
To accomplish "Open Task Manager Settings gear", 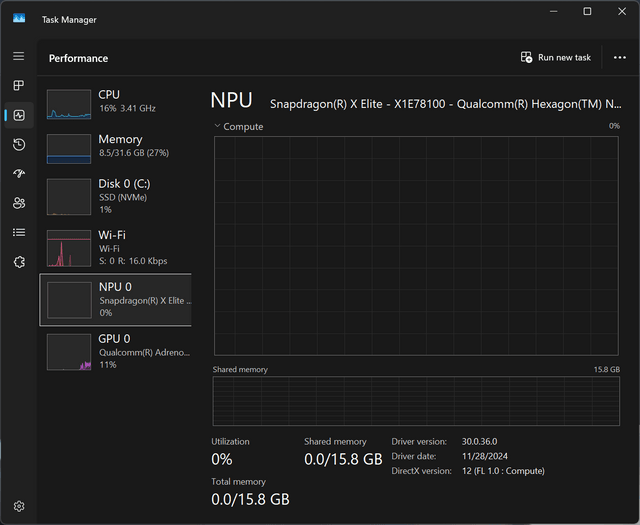I will (x=19, y=506).
